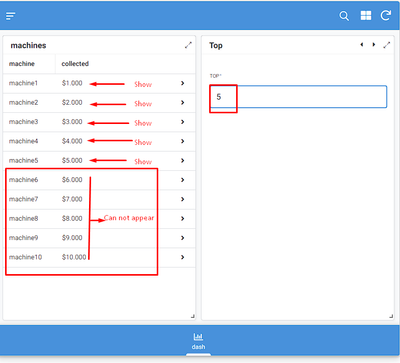
Task: Open machine2 row chevron
Action: [x=182, y=102]
